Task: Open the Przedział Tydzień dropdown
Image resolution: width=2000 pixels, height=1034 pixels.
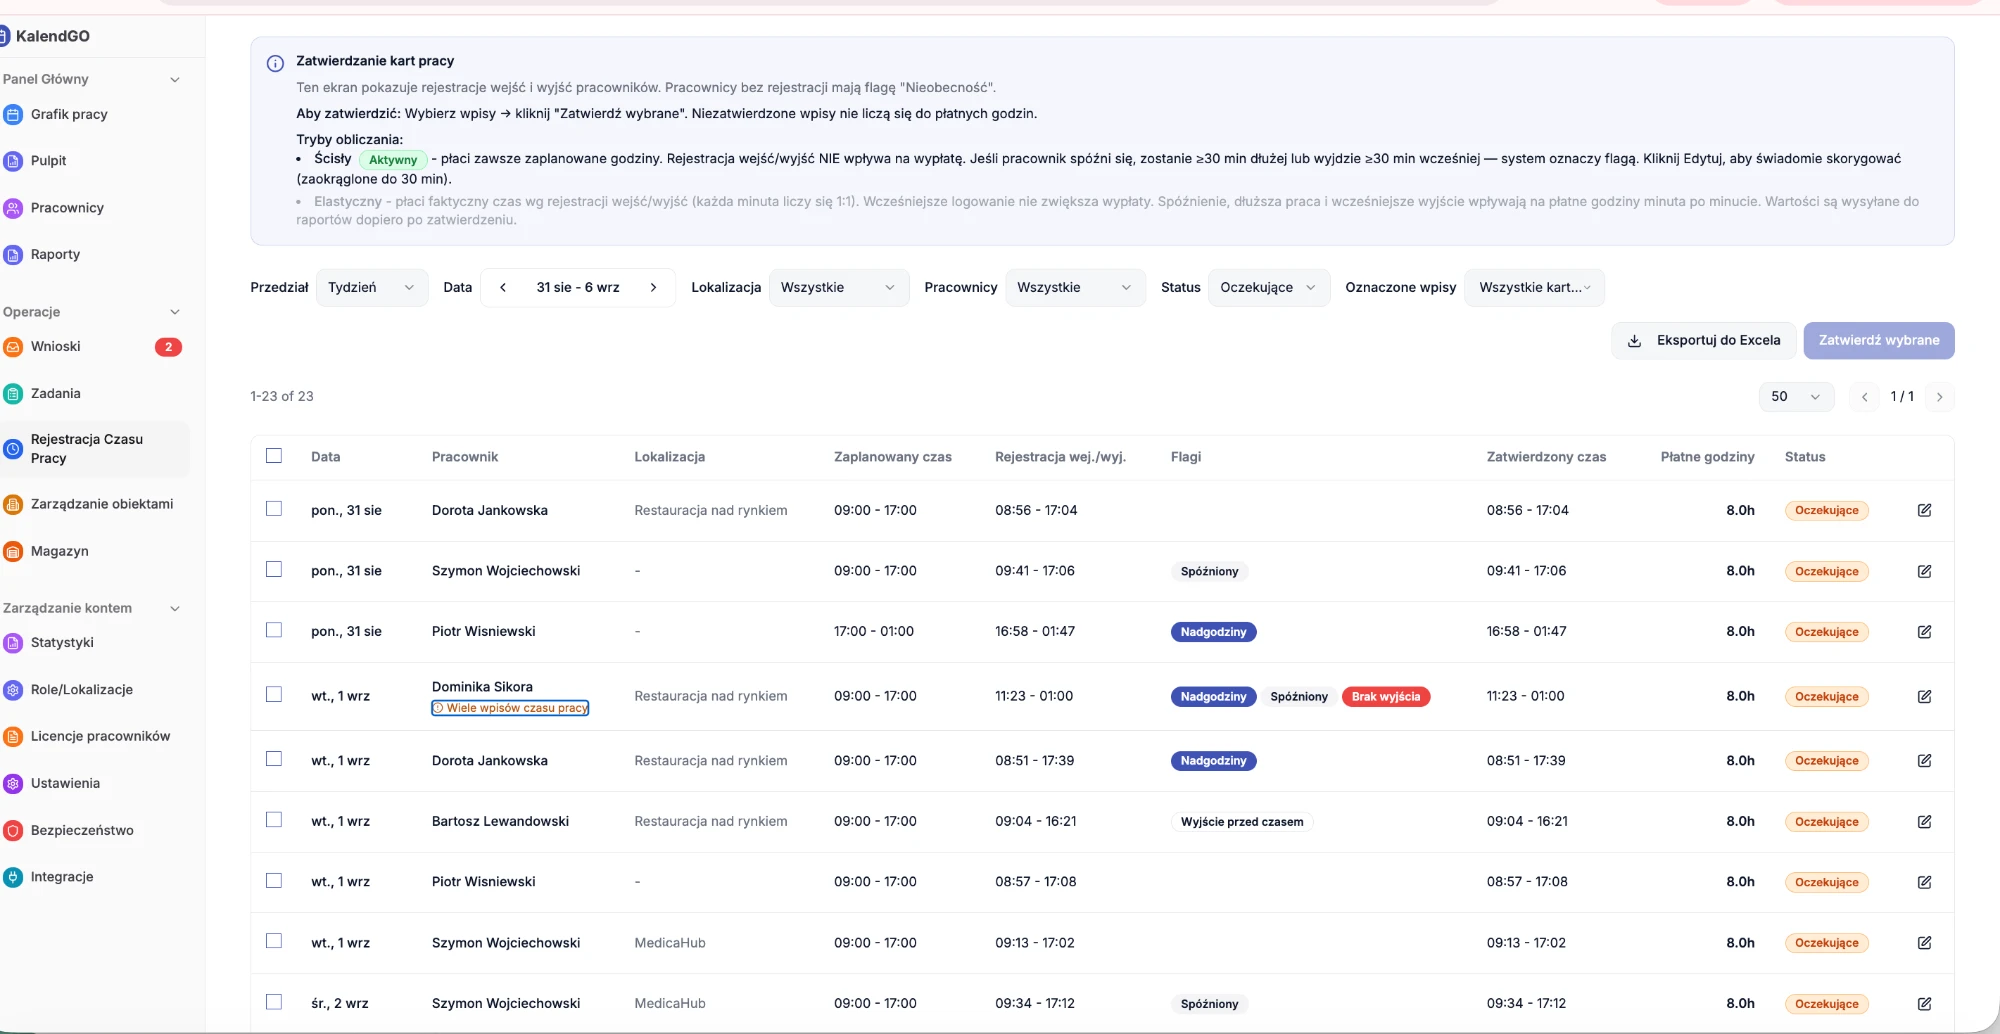Action: 372,287
